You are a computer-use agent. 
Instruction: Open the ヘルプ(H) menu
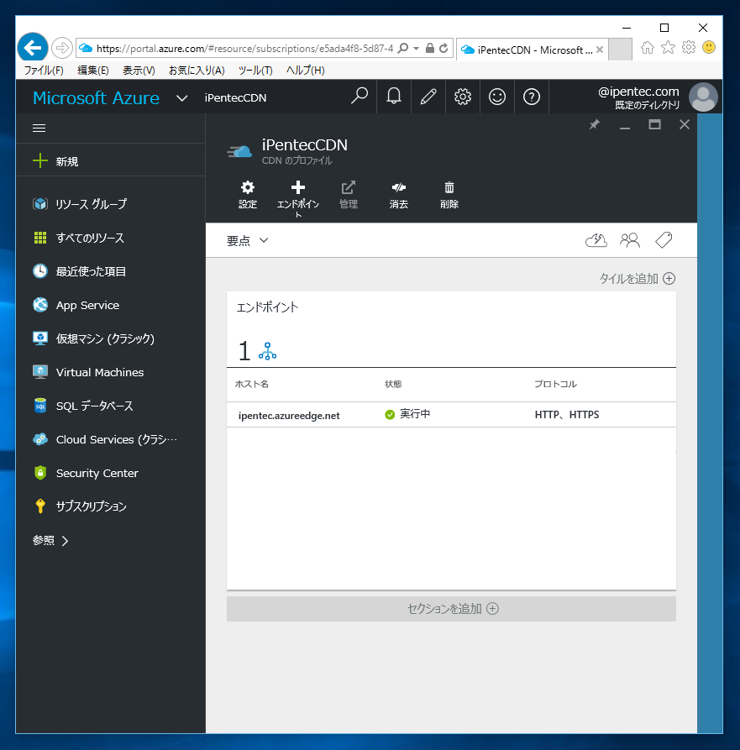point(305,70)
